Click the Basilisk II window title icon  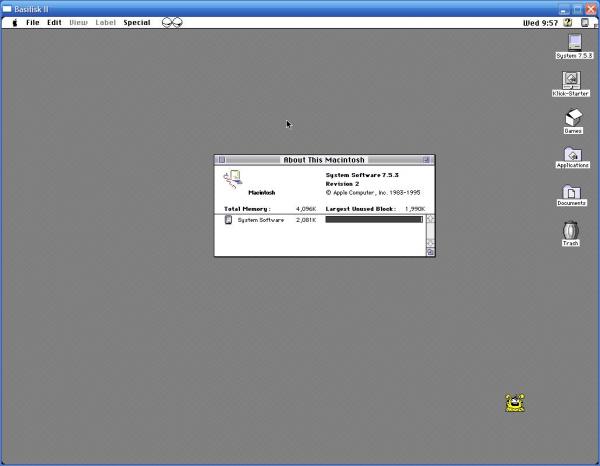click(x=7, y=9)
